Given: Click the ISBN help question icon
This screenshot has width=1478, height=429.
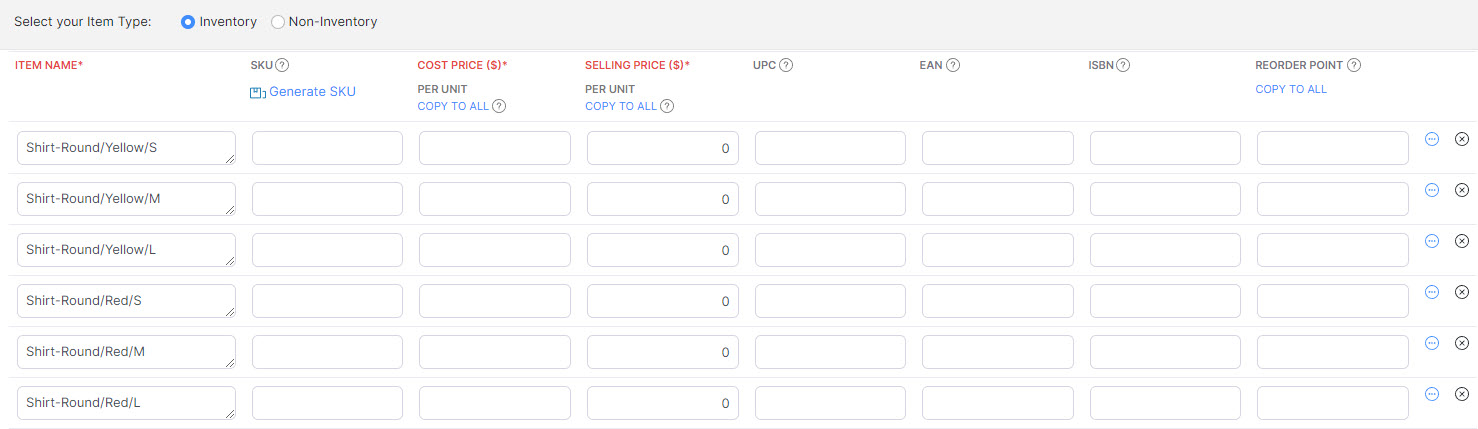Looking at the screenshot, I should tap(1123, 65).
